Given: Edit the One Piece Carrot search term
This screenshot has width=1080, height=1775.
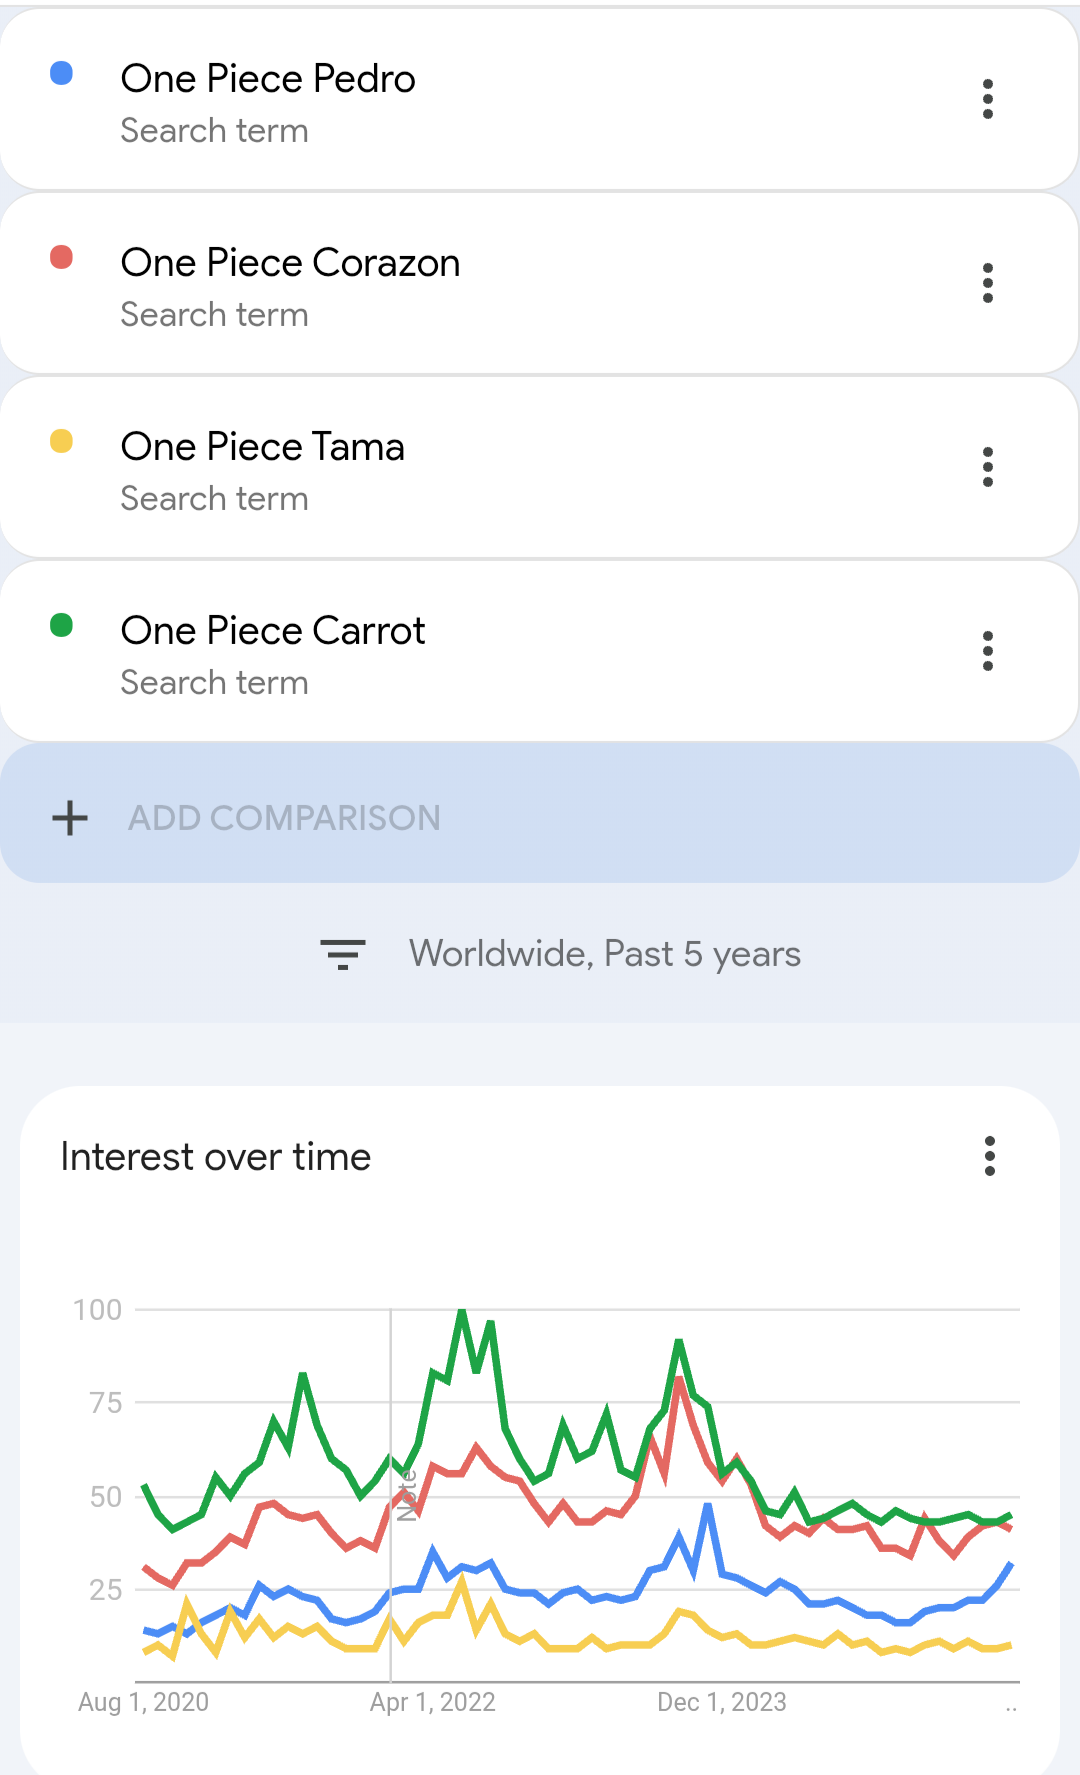Looking at the screenshot, I should 273,631.
